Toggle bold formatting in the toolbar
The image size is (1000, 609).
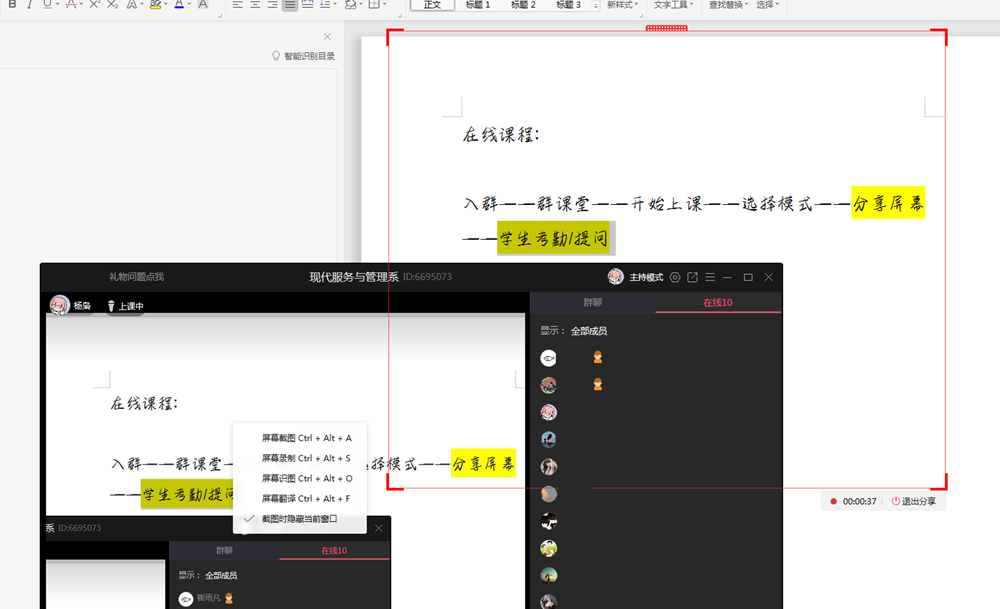click(12, 5)
